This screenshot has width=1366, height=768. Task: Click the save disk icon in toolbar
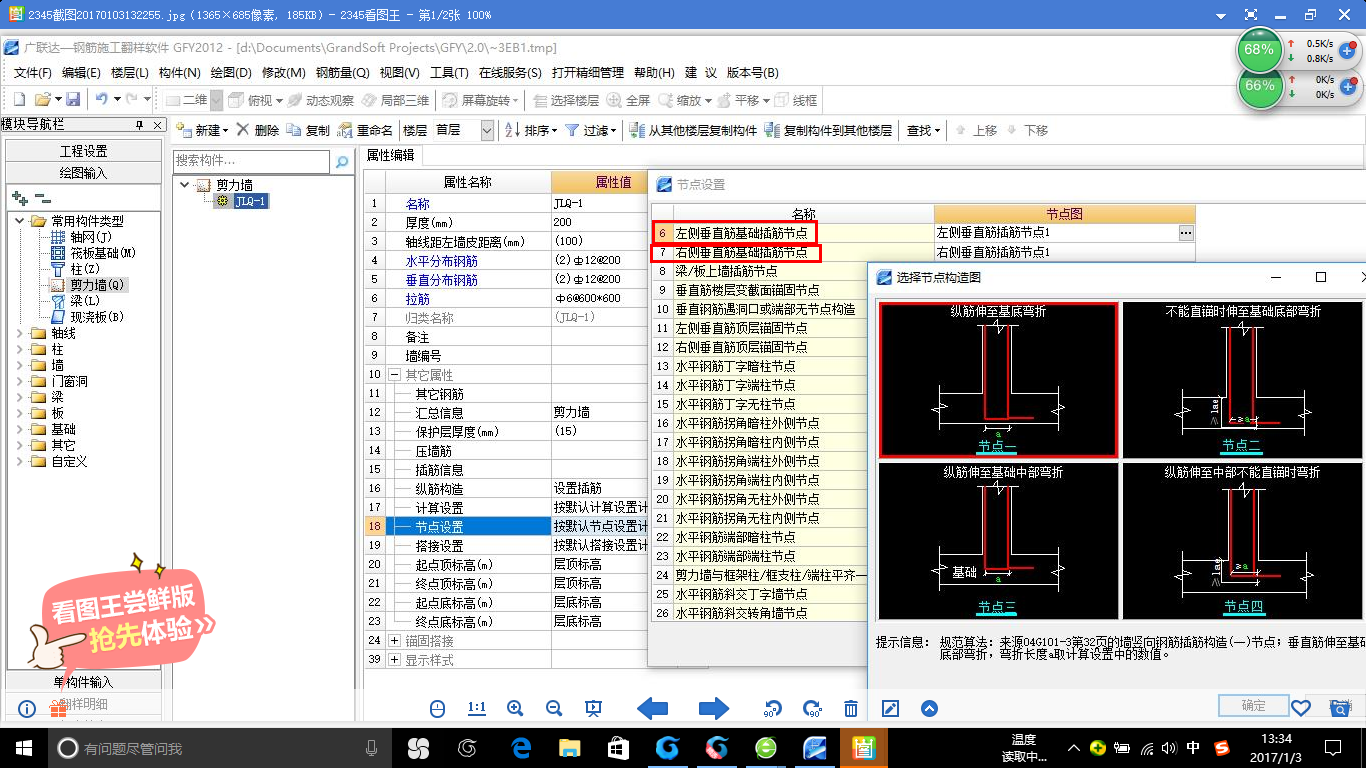73,100
